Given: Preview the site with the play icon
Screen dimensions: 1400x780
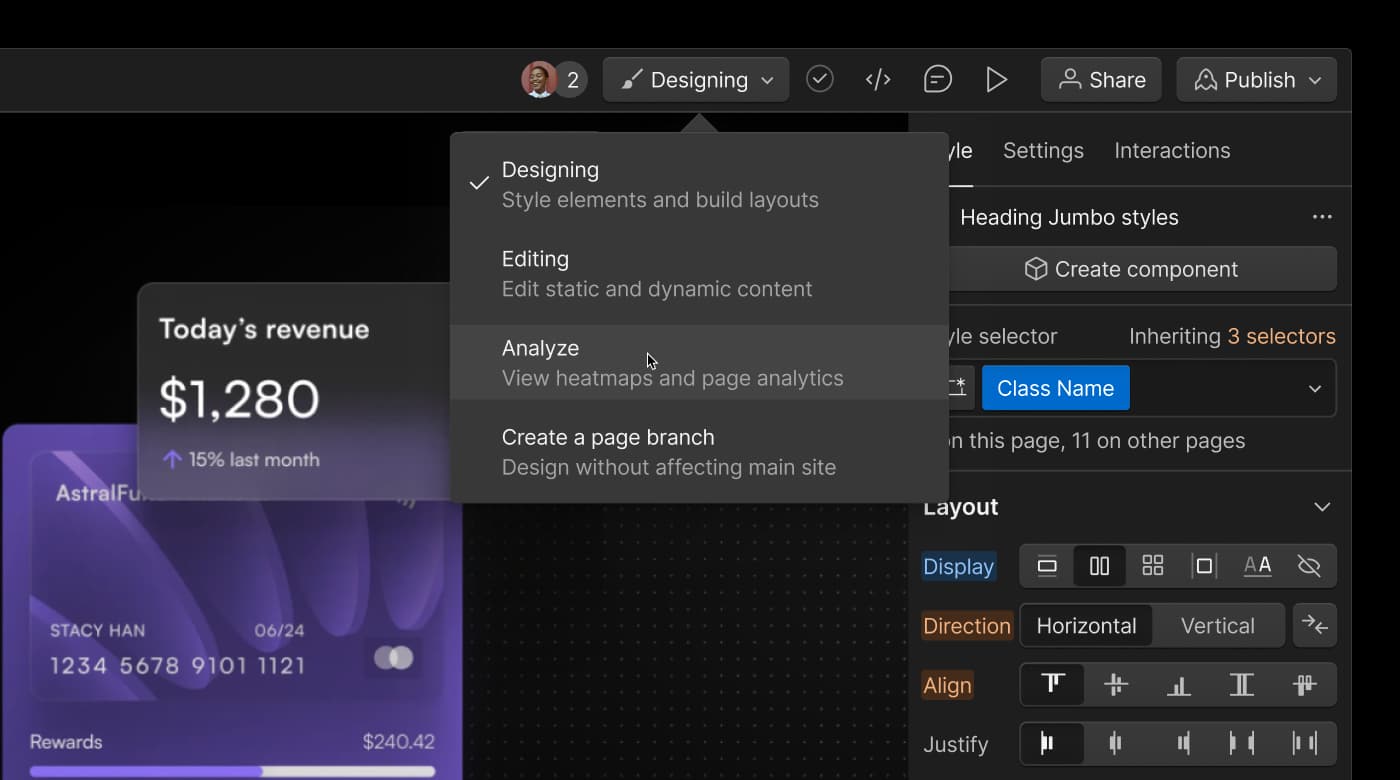Looking at the screenshot, I should pos(997,79).
